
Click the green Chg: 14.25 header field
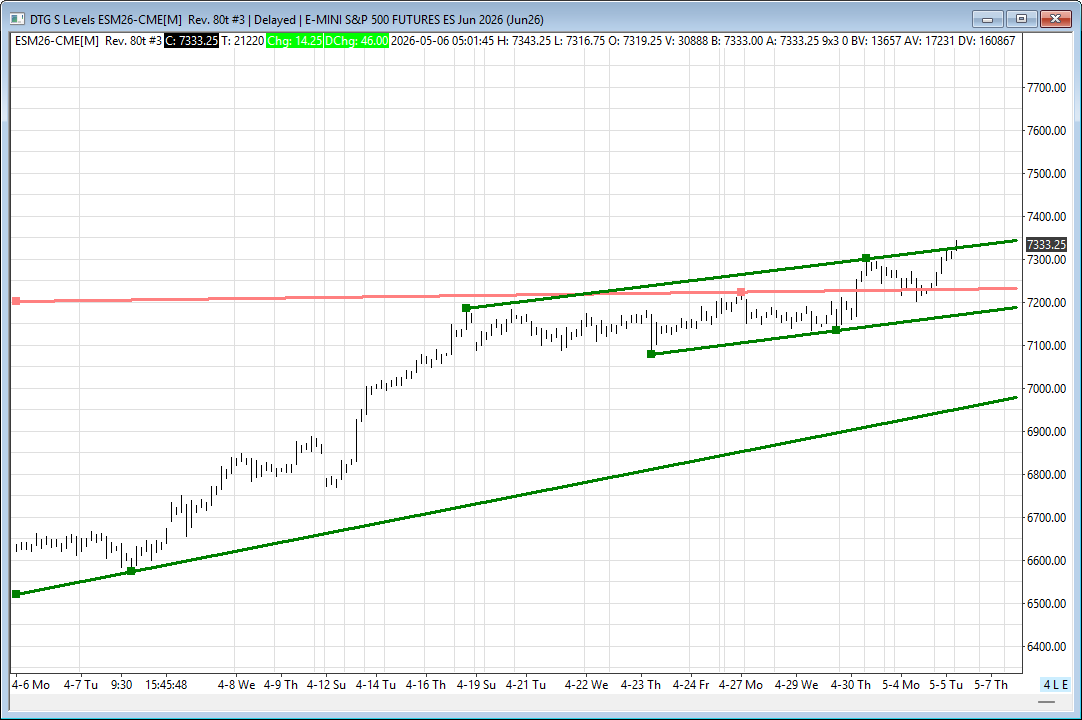[x=295, y=41]
